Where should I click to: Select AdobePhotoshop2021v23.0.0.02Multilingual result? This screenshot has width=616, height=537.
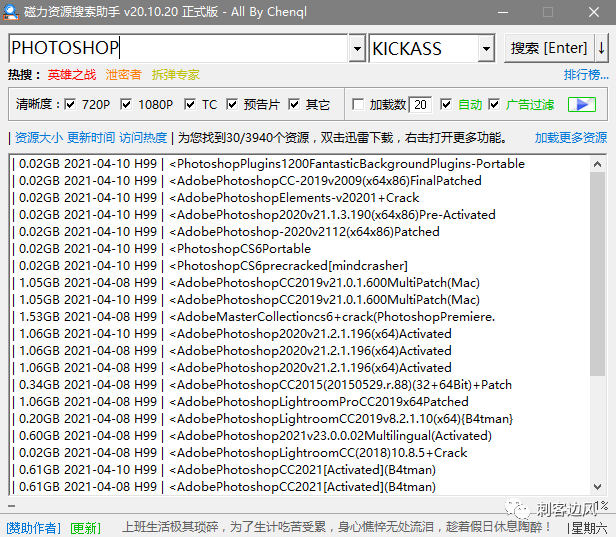click(x=301, y=436)
